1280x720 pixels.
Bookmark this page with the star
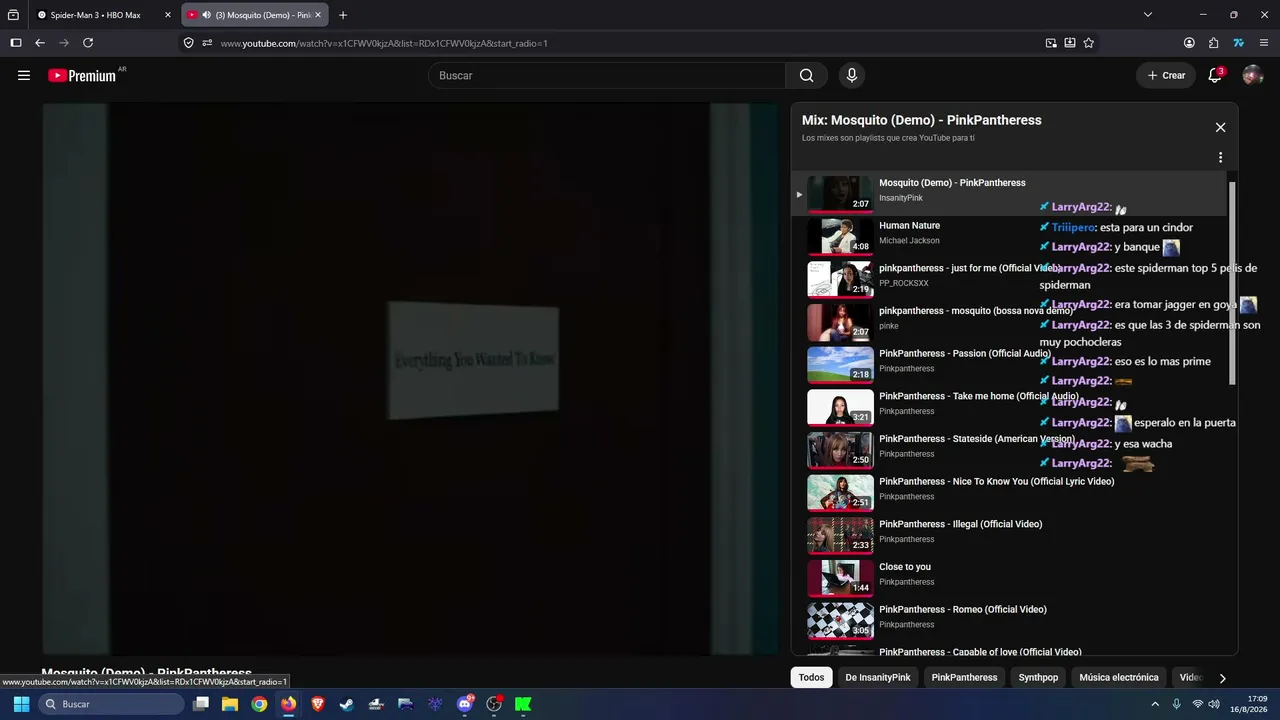pos(1089,43)
